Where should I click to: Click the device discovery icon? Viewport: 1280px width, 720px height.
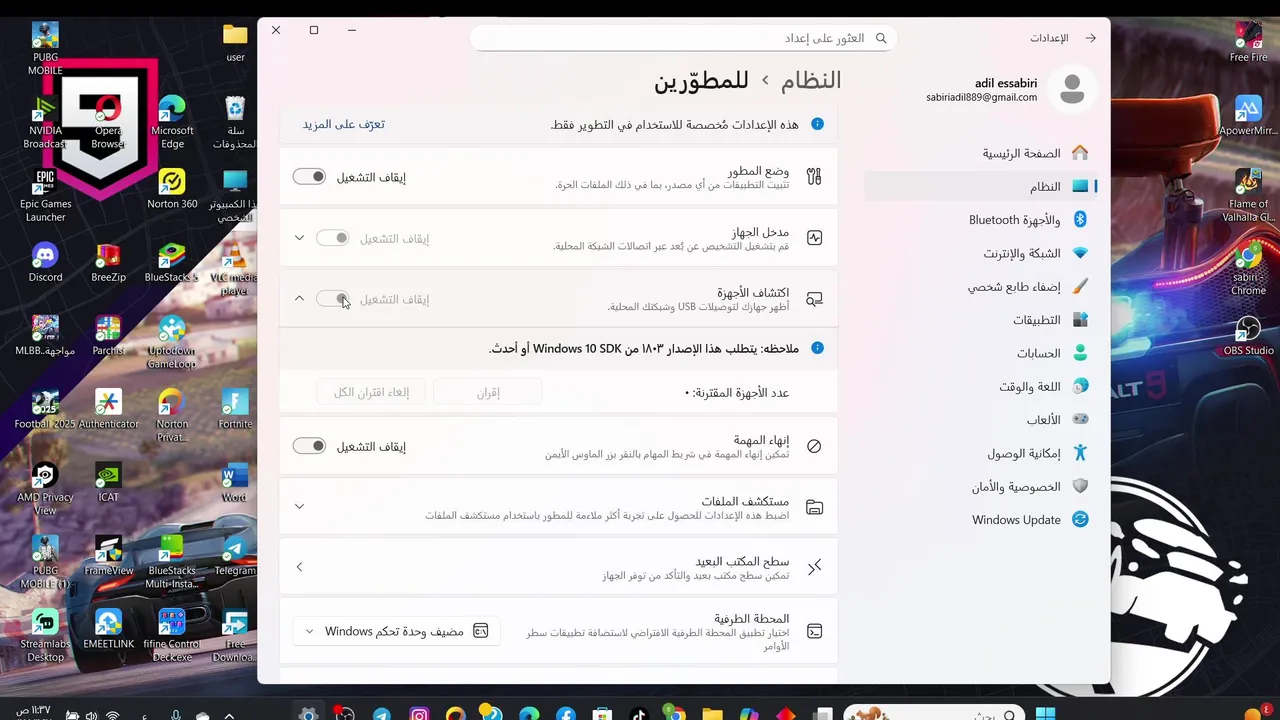click(x=814, y=299)
